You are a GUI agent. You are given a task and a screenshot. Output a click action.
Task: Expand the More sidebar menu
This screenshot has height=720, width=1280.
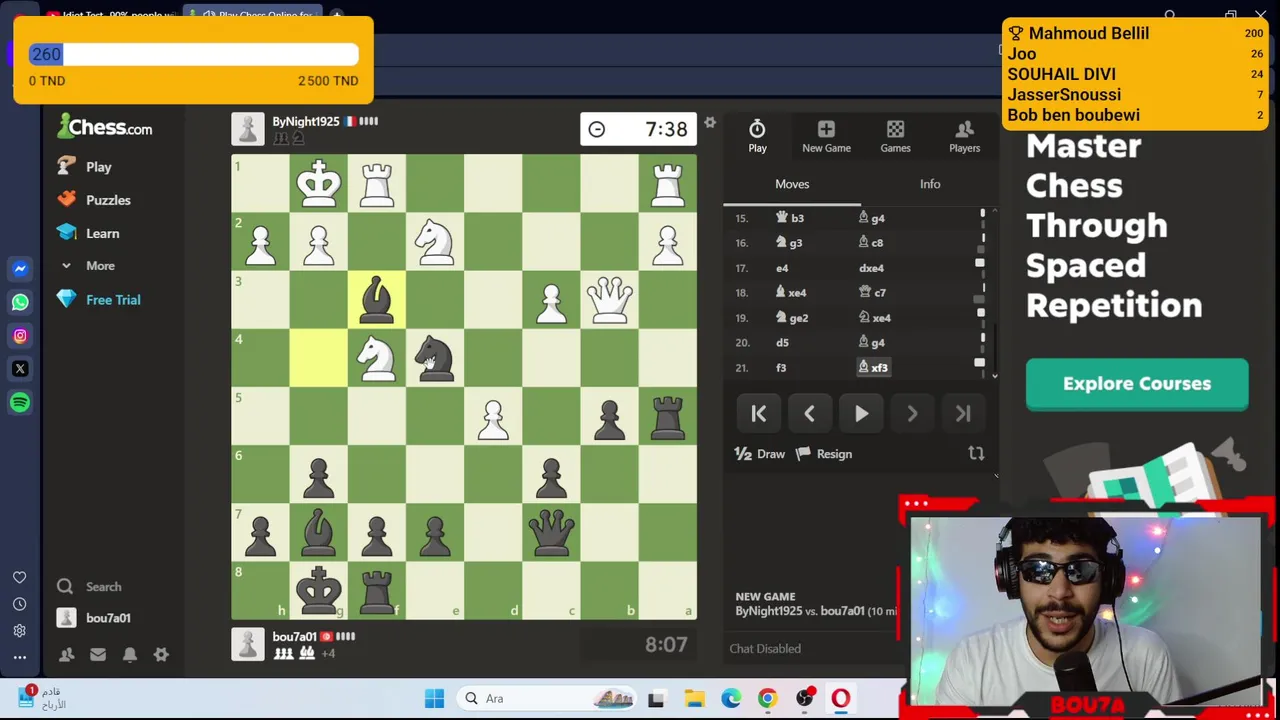(x=88, y=266)
